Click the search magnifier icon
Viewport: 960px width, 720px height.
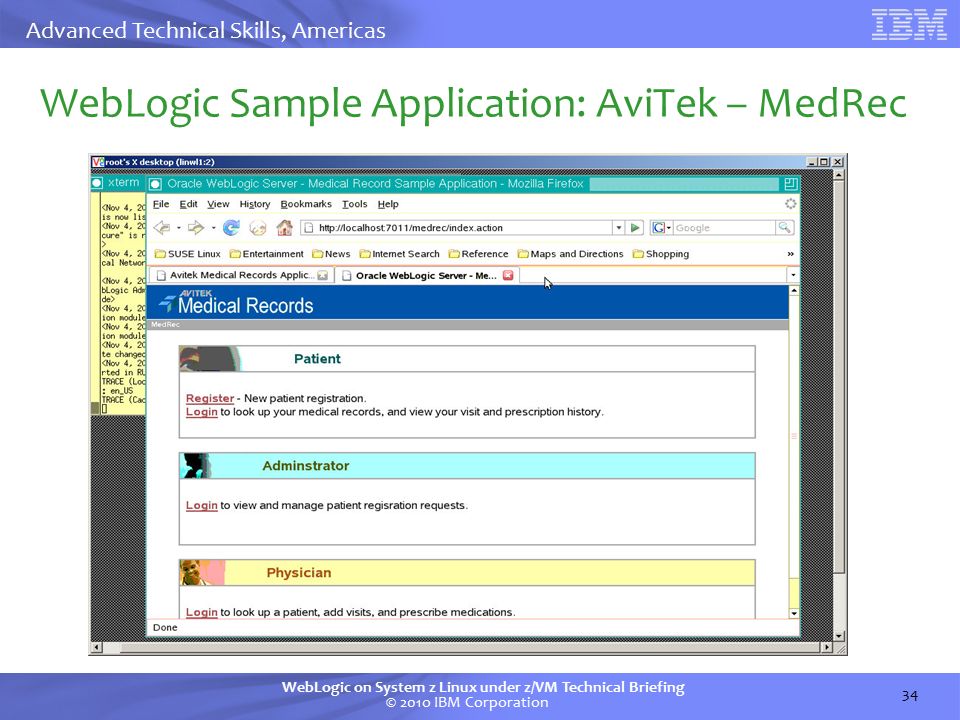784,228
